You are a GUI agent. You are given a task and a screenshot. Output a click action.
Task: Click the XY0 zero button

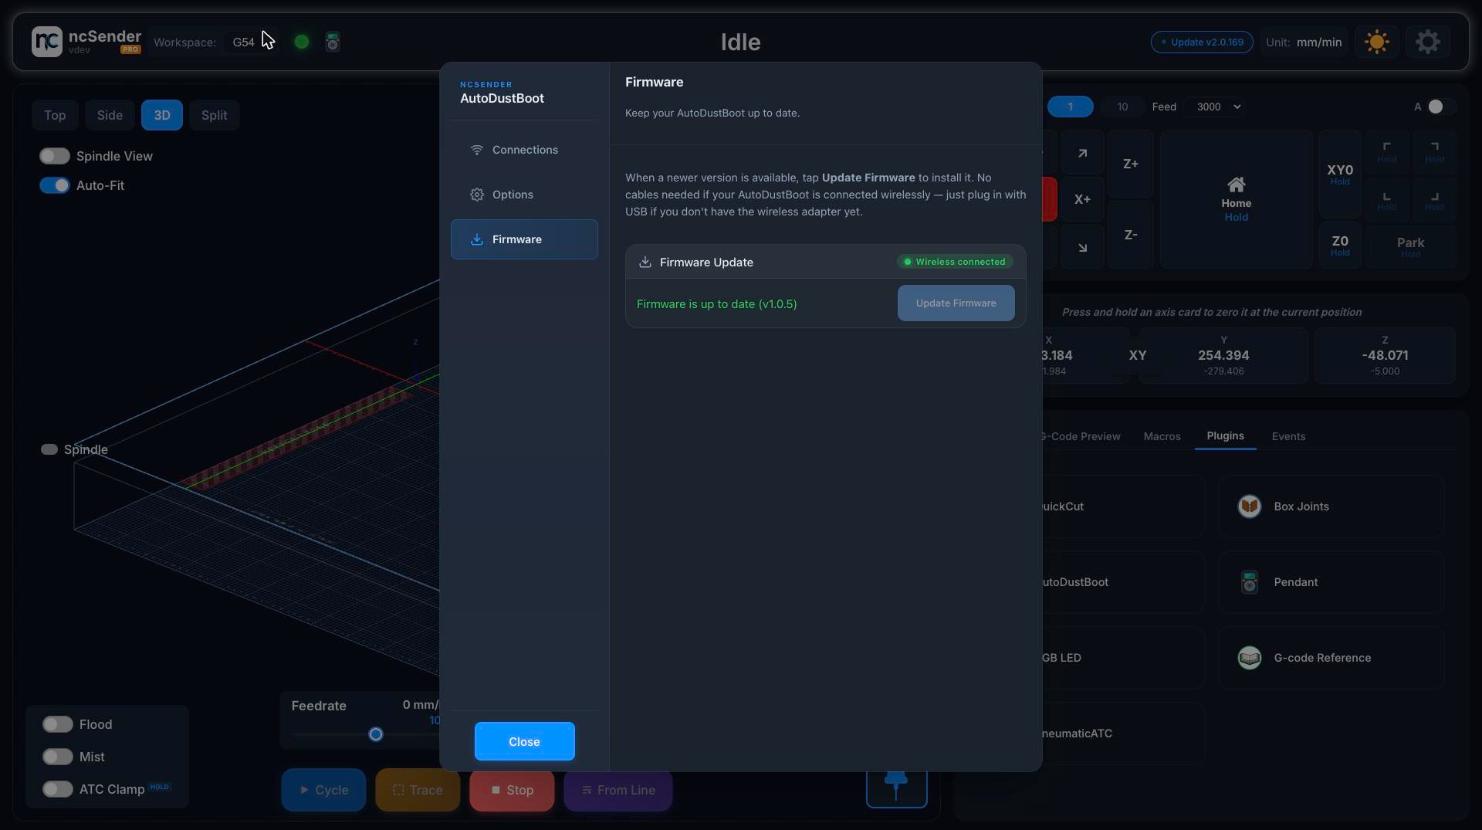[x=1339, y=175]
